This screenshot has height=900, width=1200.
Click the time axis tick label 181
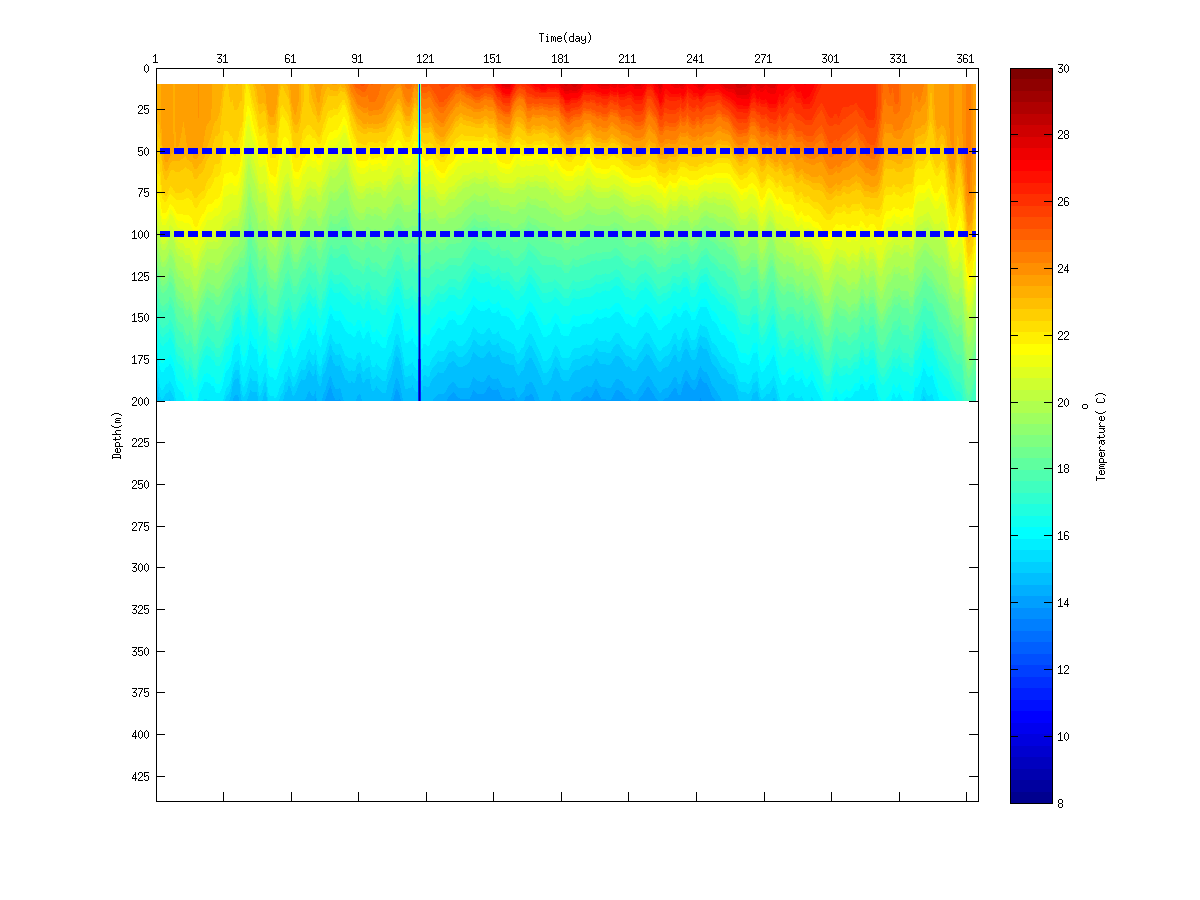point(560,59)
